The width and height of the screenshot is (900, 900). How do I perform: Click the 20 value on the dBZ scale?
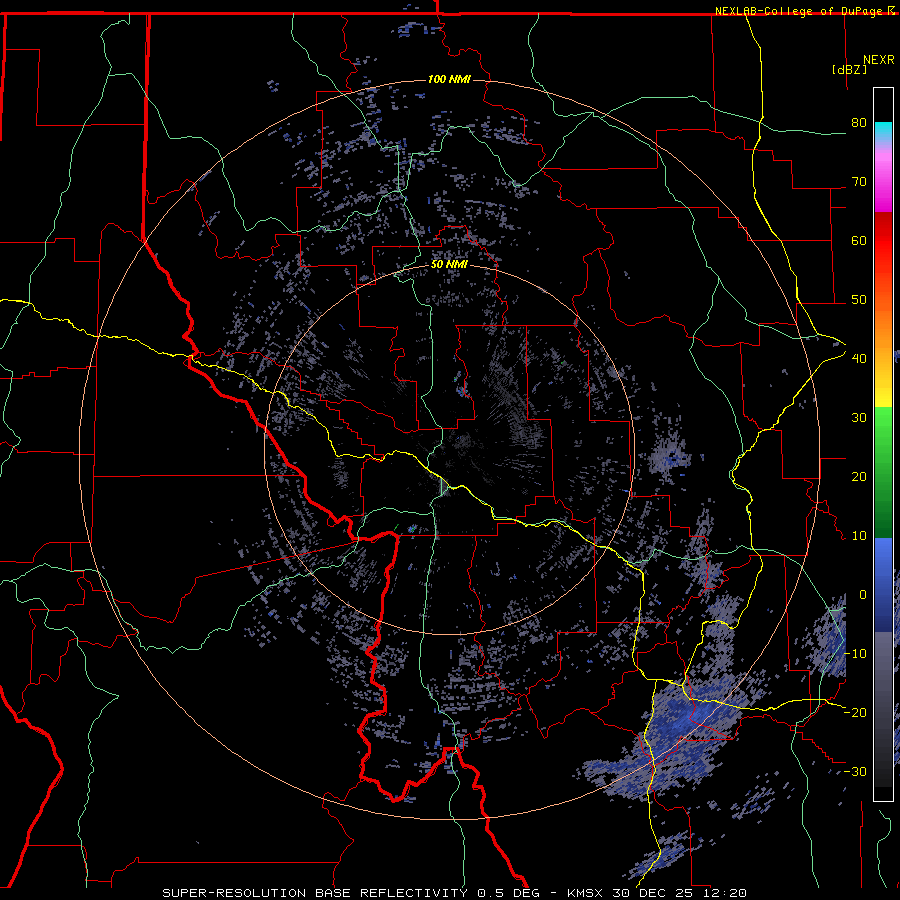859,477
